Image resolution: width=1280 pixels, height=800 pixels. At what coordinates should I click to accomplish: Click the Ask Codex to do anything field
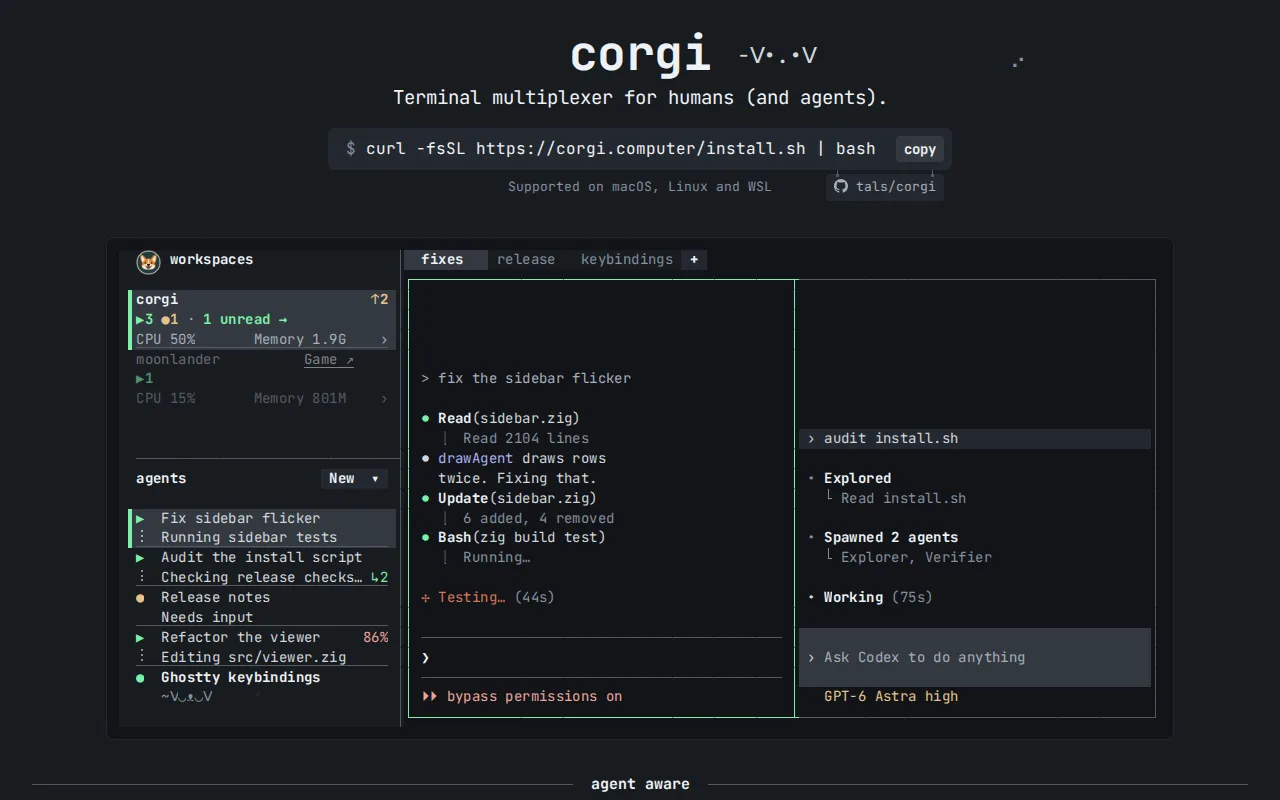pos(975,657)
